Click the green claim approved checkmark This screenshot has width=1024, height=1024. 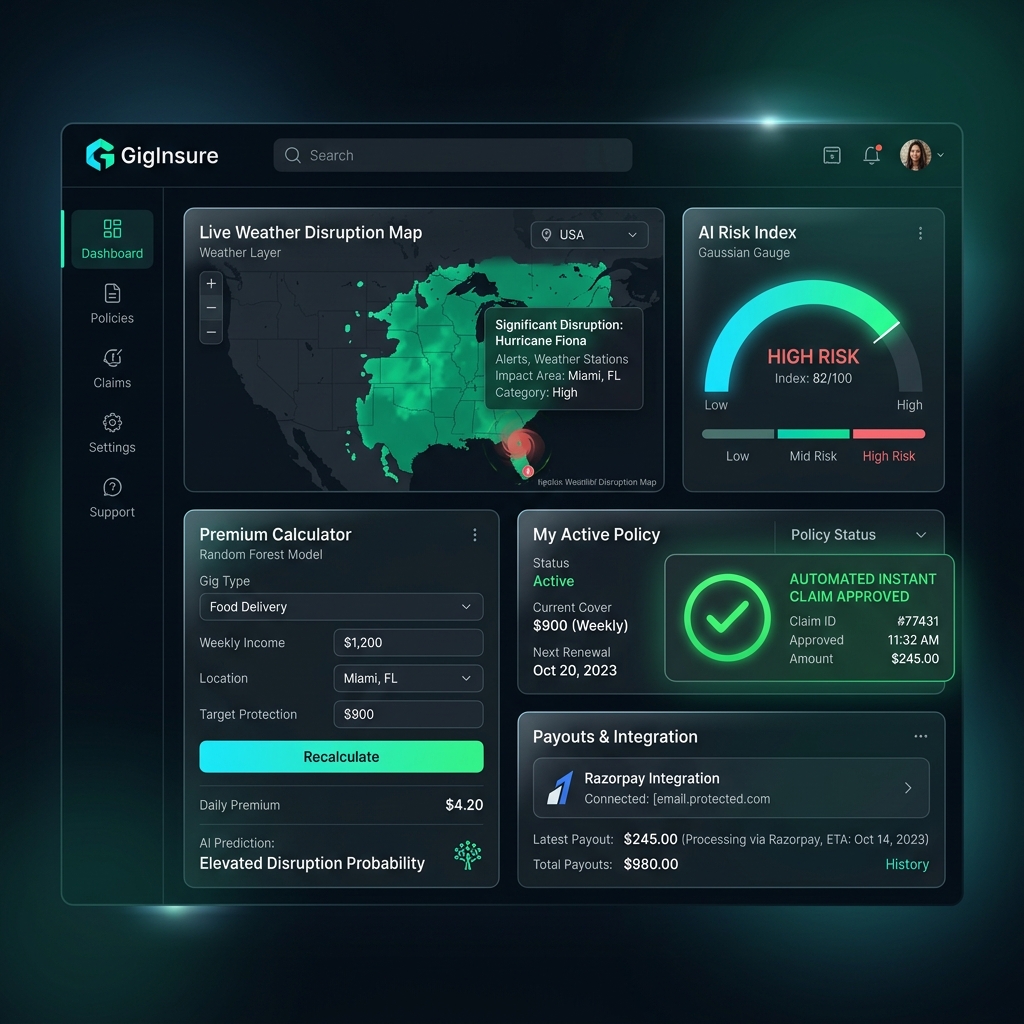click(x=727, y=618)
